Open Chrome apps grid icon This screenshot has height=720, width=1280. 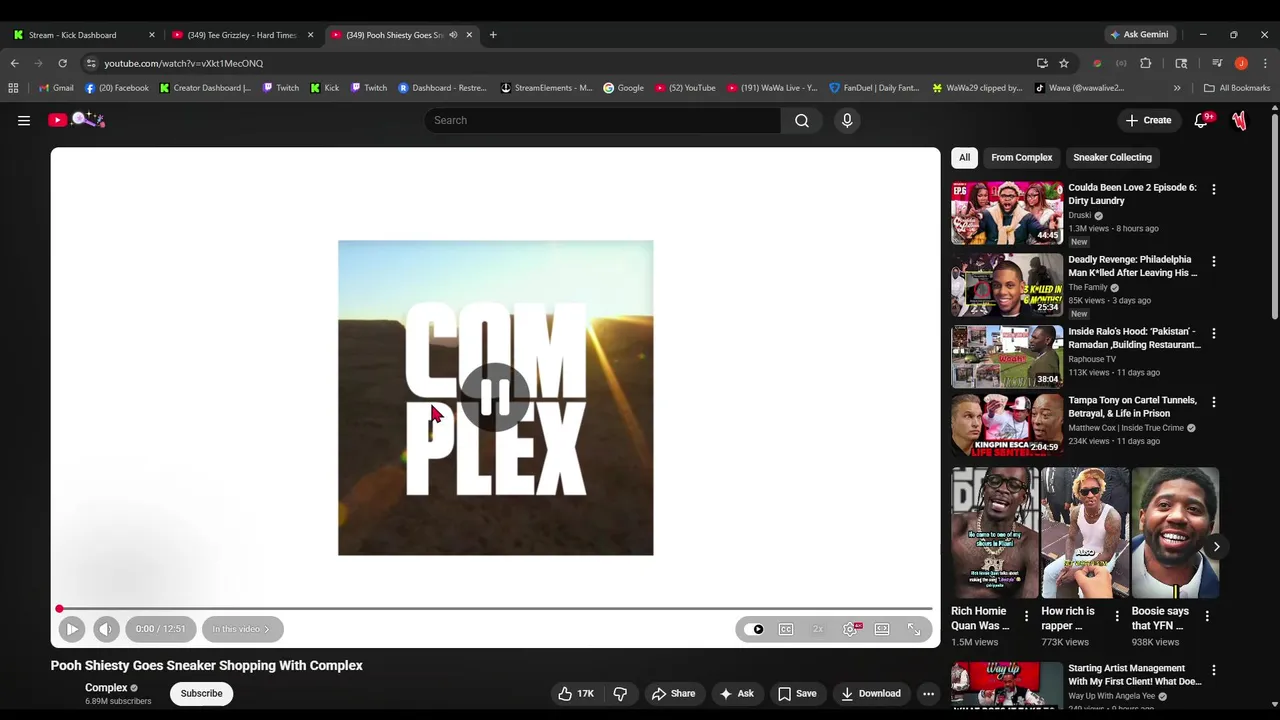click(x=13, y=88)
